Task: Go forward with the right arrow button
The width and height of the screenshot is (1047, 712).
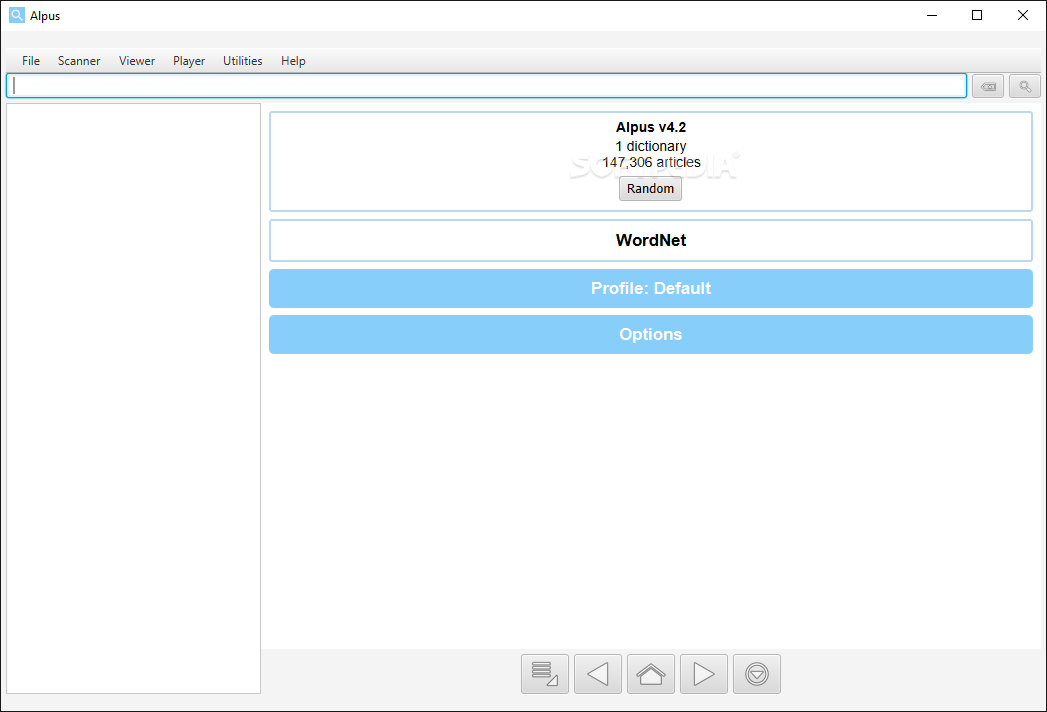Action: 704,674
